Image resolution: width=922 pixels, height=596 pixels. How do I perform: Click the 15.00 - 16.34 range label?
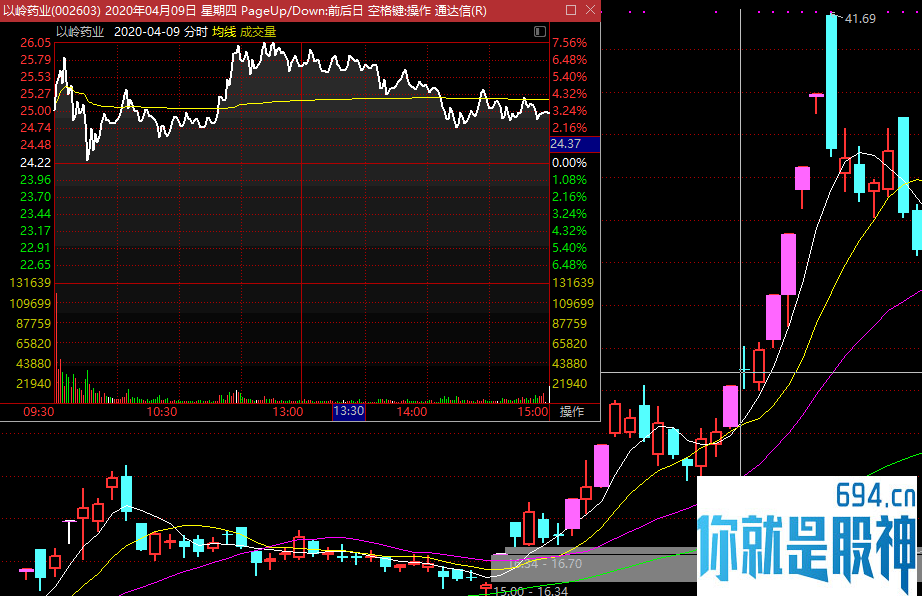pos(531,591)
